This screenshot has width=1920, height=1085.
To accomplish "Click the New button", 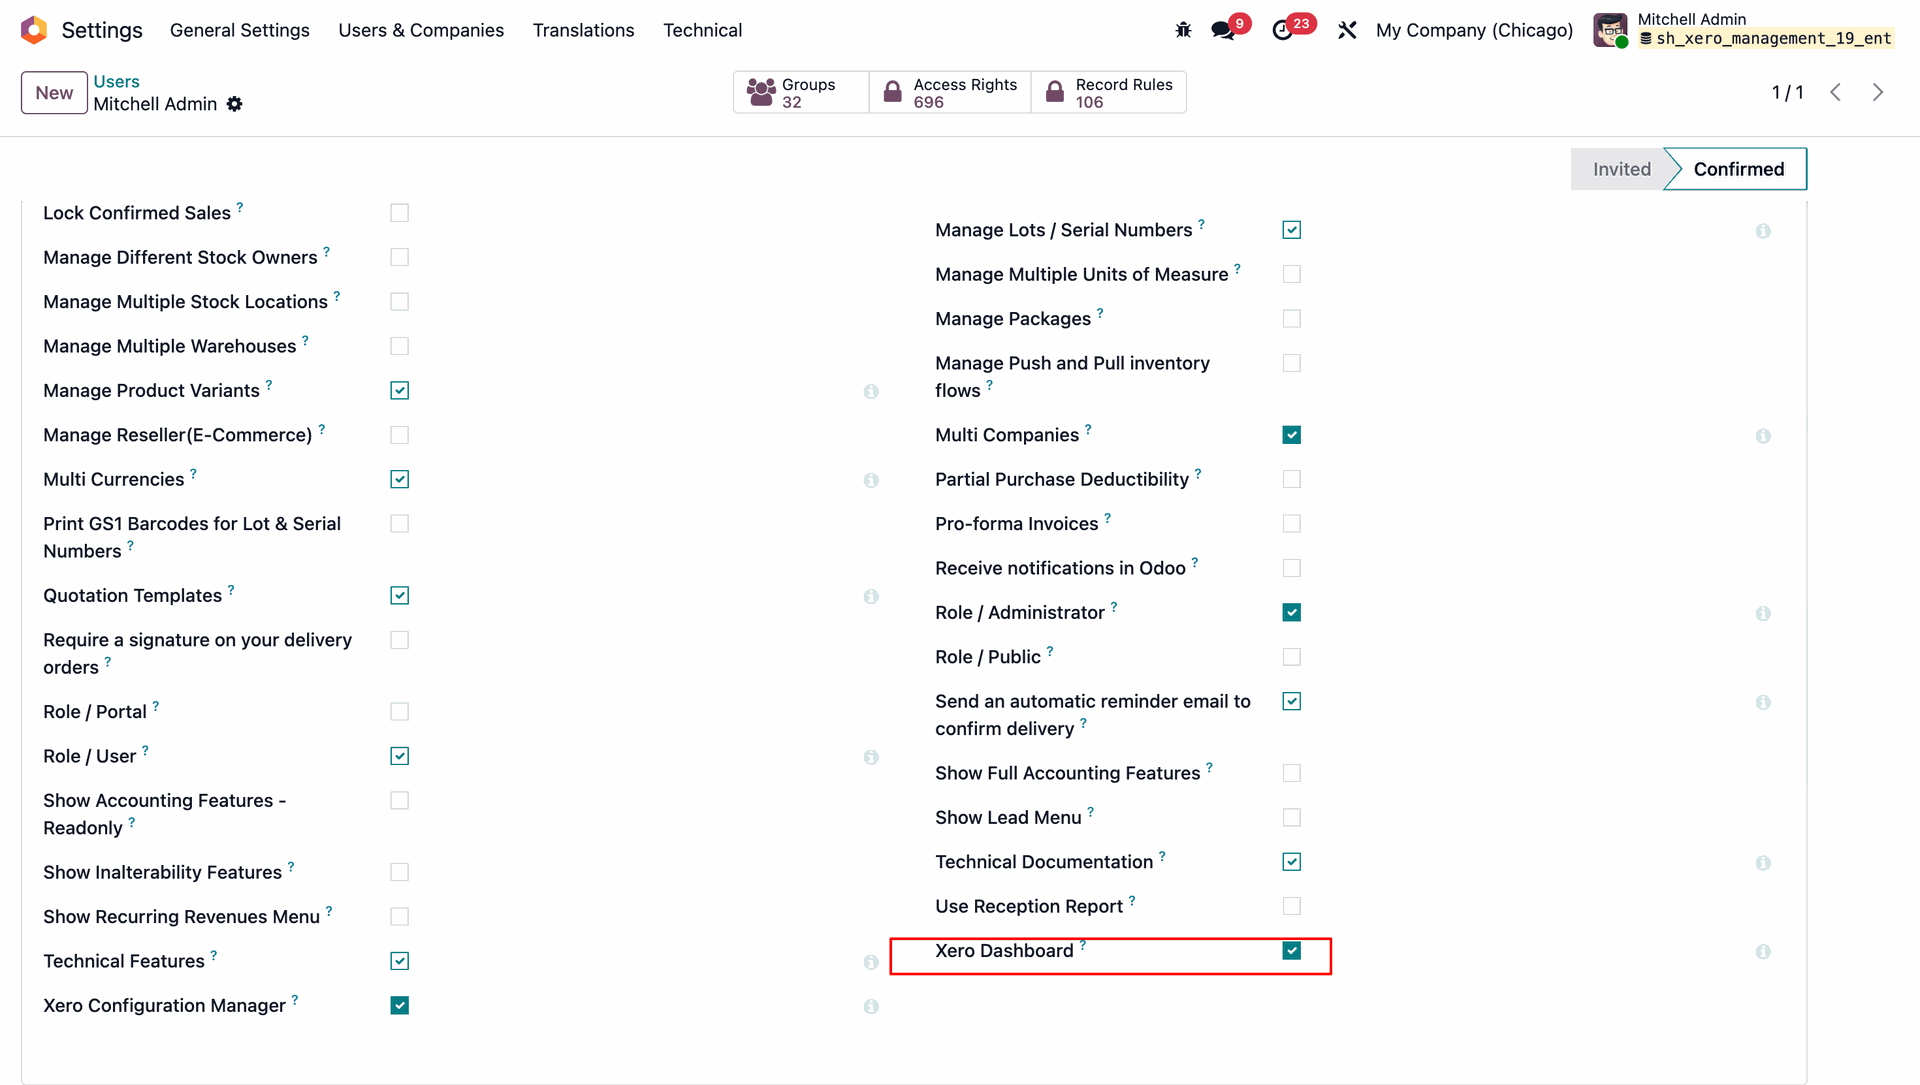I will pos(54,93).
